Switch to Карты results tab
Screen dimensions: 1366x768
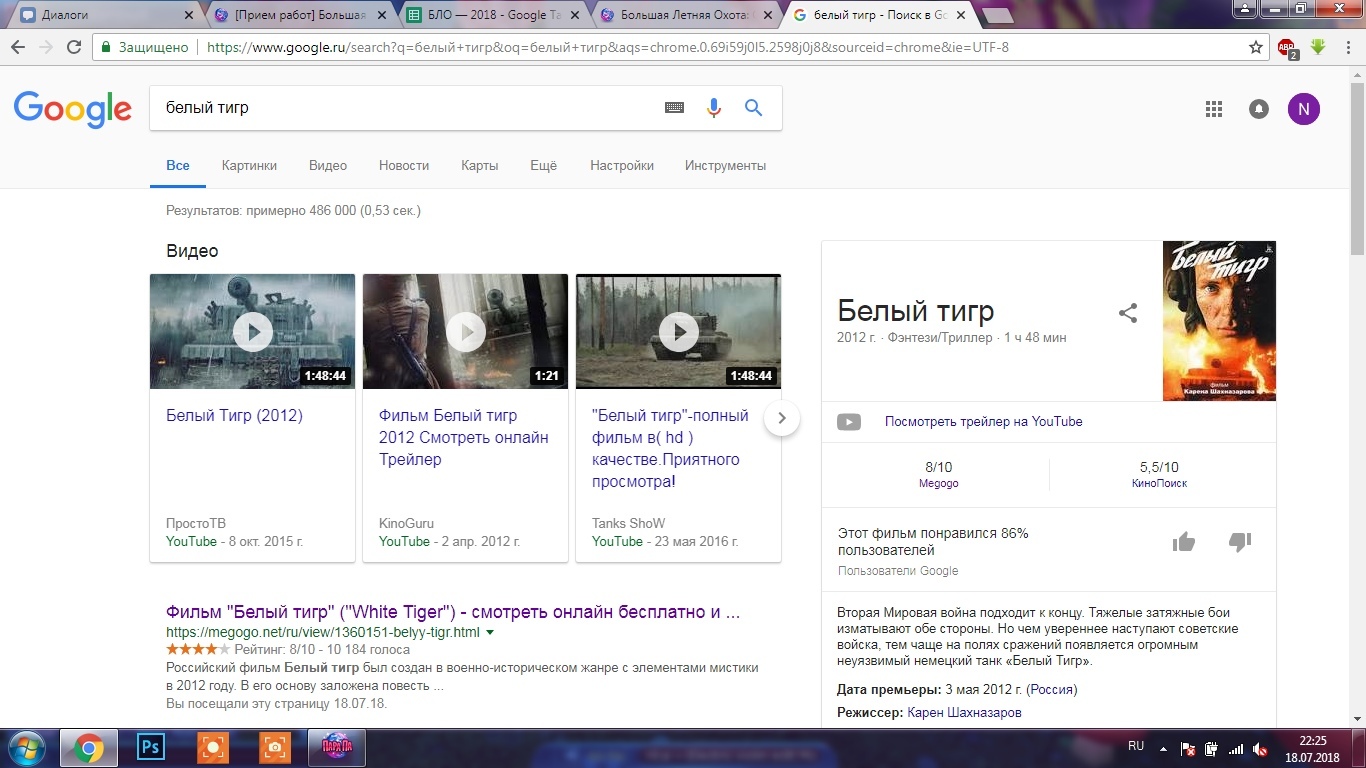[x=480, y=165]
